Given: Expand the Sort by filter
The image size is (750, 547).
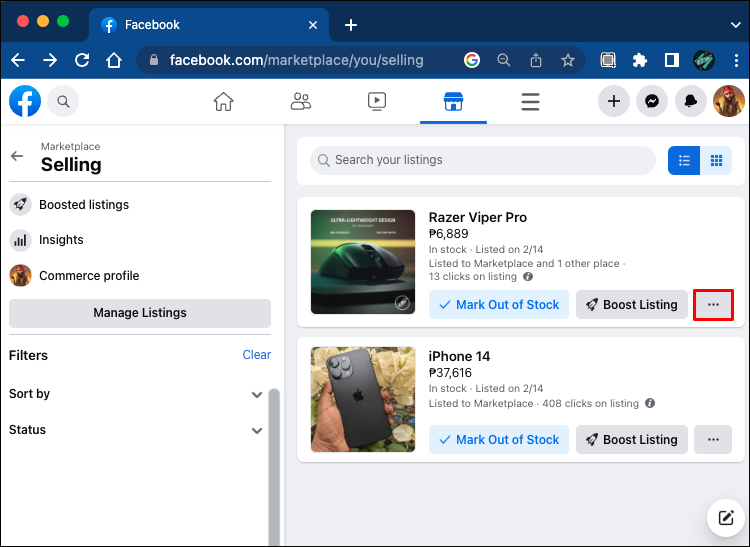Looking at the screenshot, I should click(257, 394).
